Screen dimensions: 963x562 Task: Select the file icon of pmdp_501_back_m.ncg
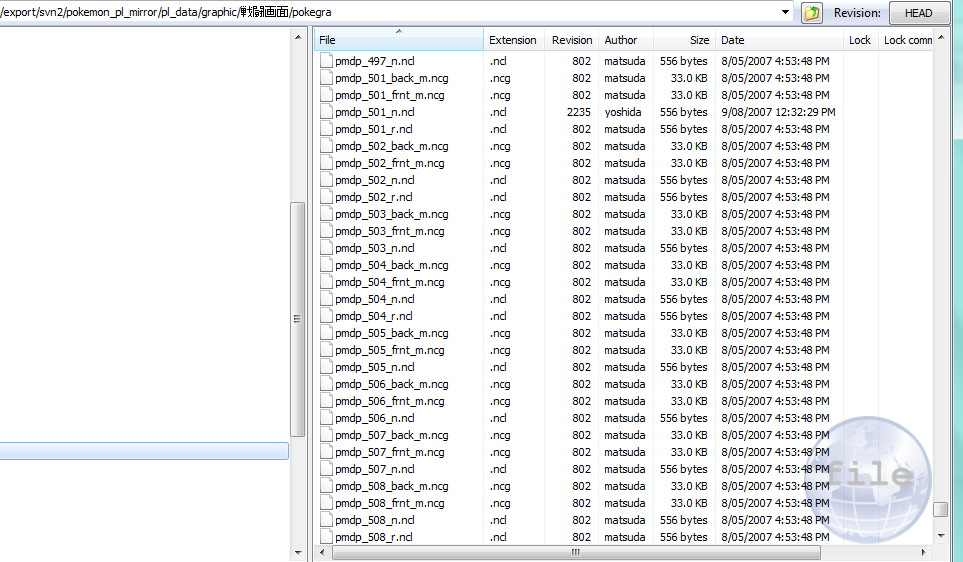click(x=326, y=78)
